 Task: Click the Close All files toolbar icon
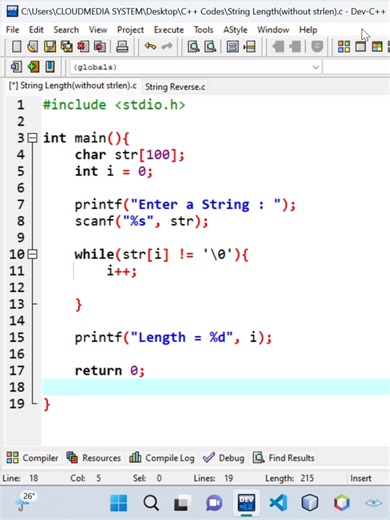pos(100,46)
